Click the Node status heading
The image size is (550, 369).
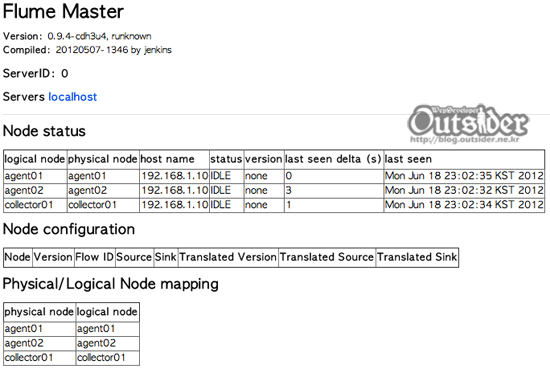click(x=44, y=131)
